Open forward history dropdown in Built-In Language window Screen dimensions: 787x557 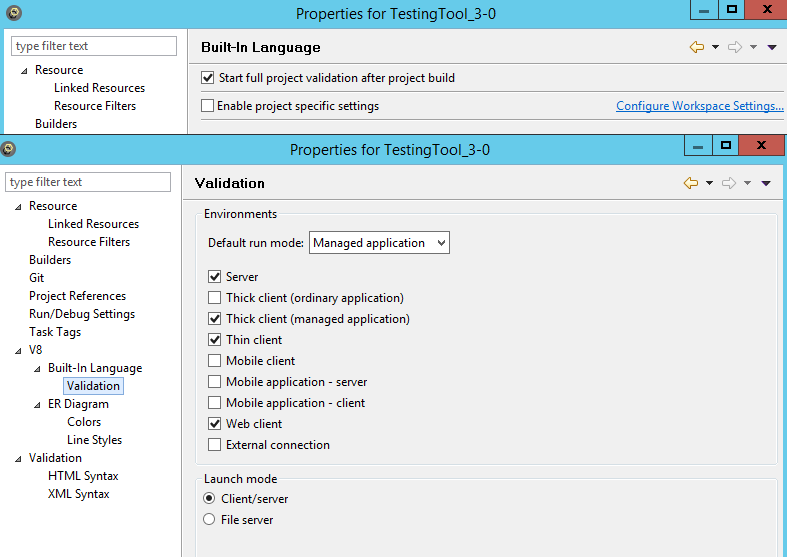tap(753, 47)
